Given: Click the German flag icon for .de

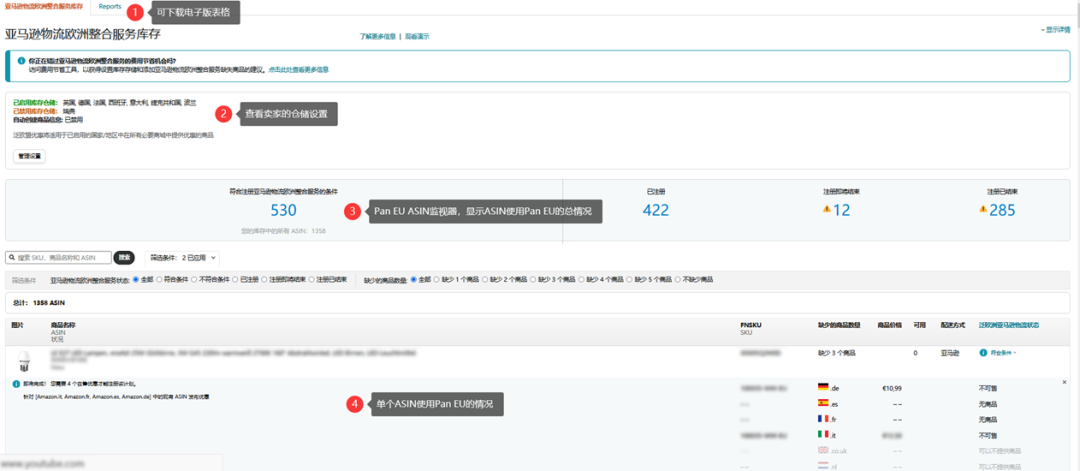Looking at the screenshot, I should [822, 388].
